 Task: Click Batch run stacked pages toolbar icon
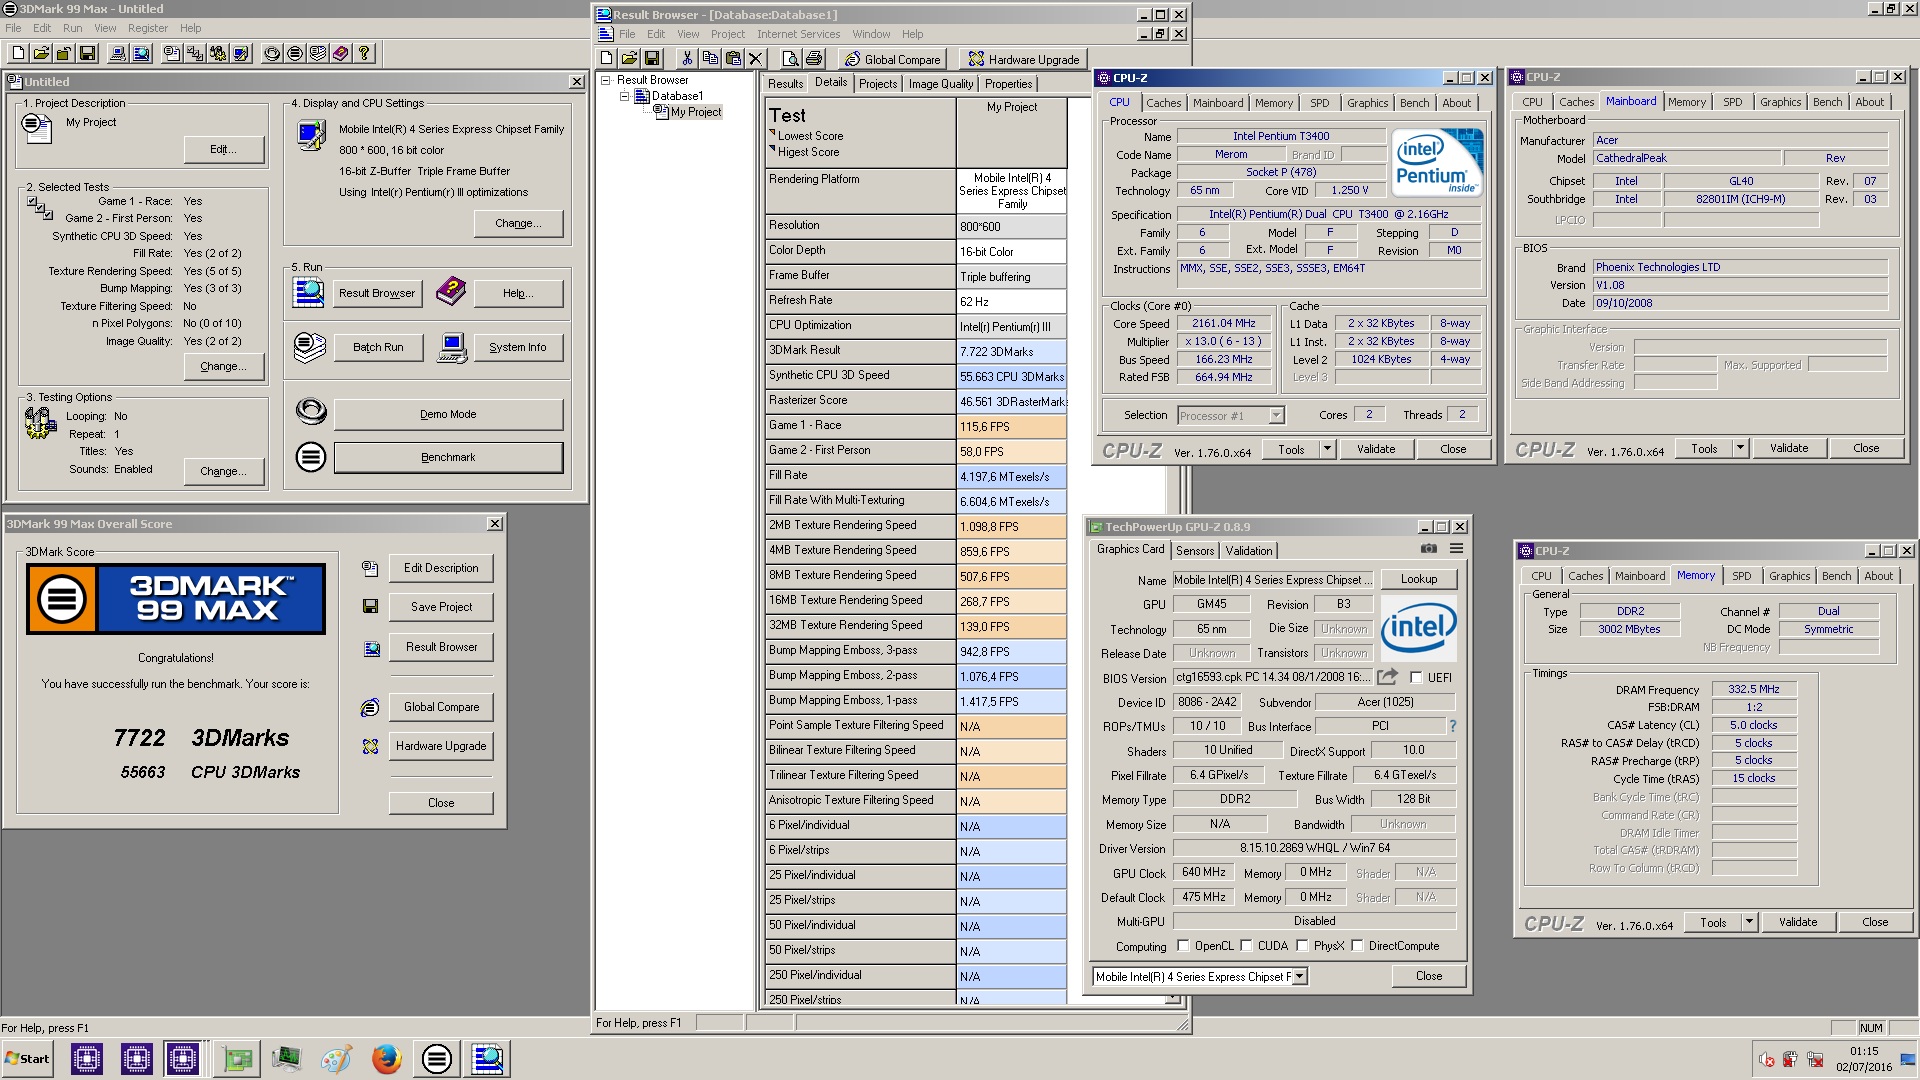click(318, 54)
